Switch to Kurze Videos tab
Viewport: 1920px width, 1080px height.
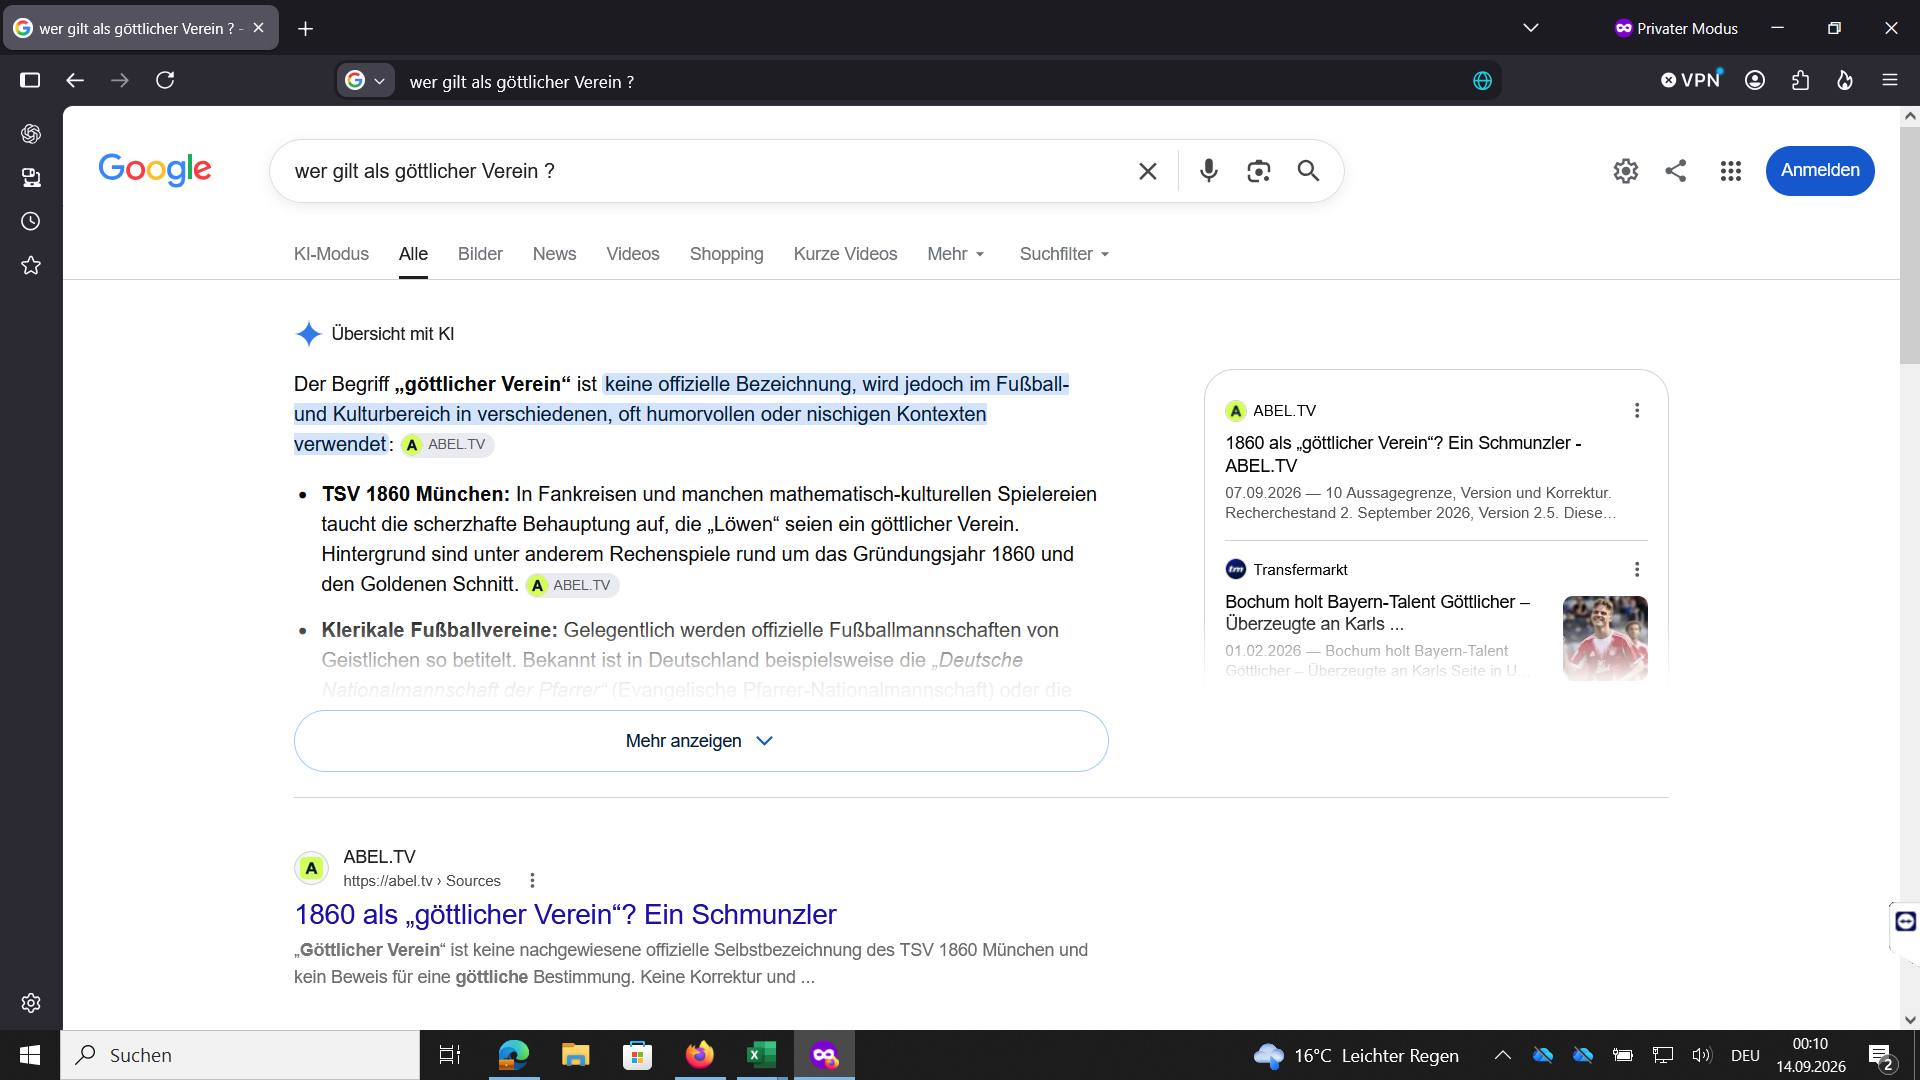point(845,254)
